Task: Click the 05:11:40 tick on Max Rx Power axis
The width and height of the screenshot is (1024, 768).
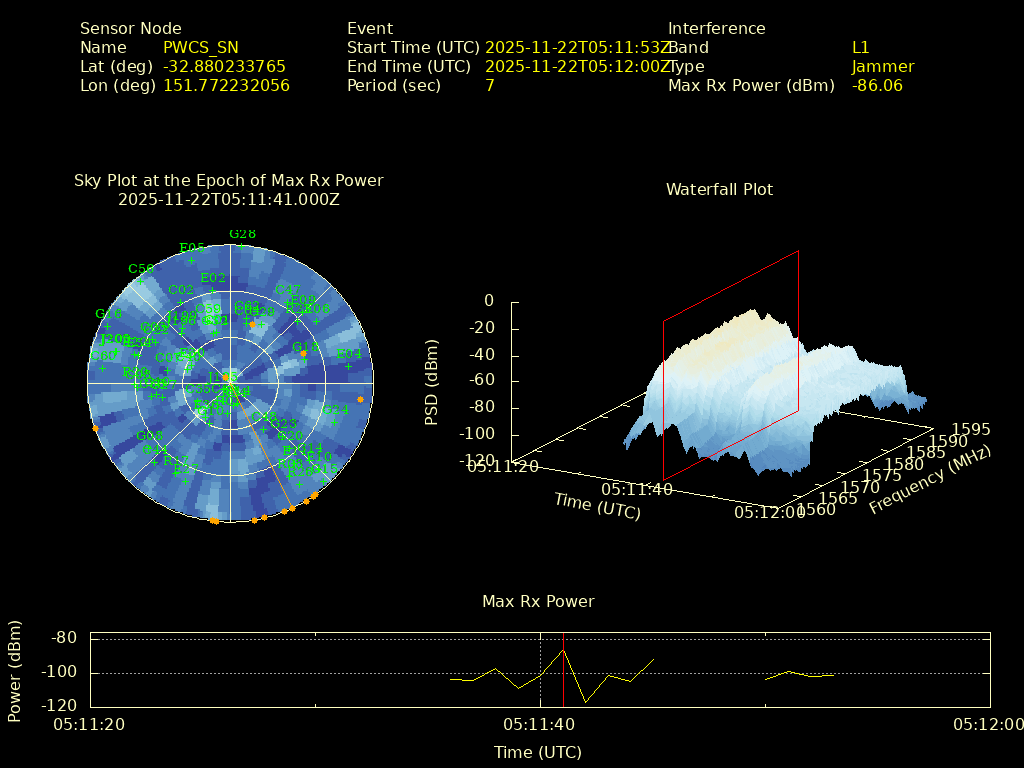Action: tap(540, 724)
